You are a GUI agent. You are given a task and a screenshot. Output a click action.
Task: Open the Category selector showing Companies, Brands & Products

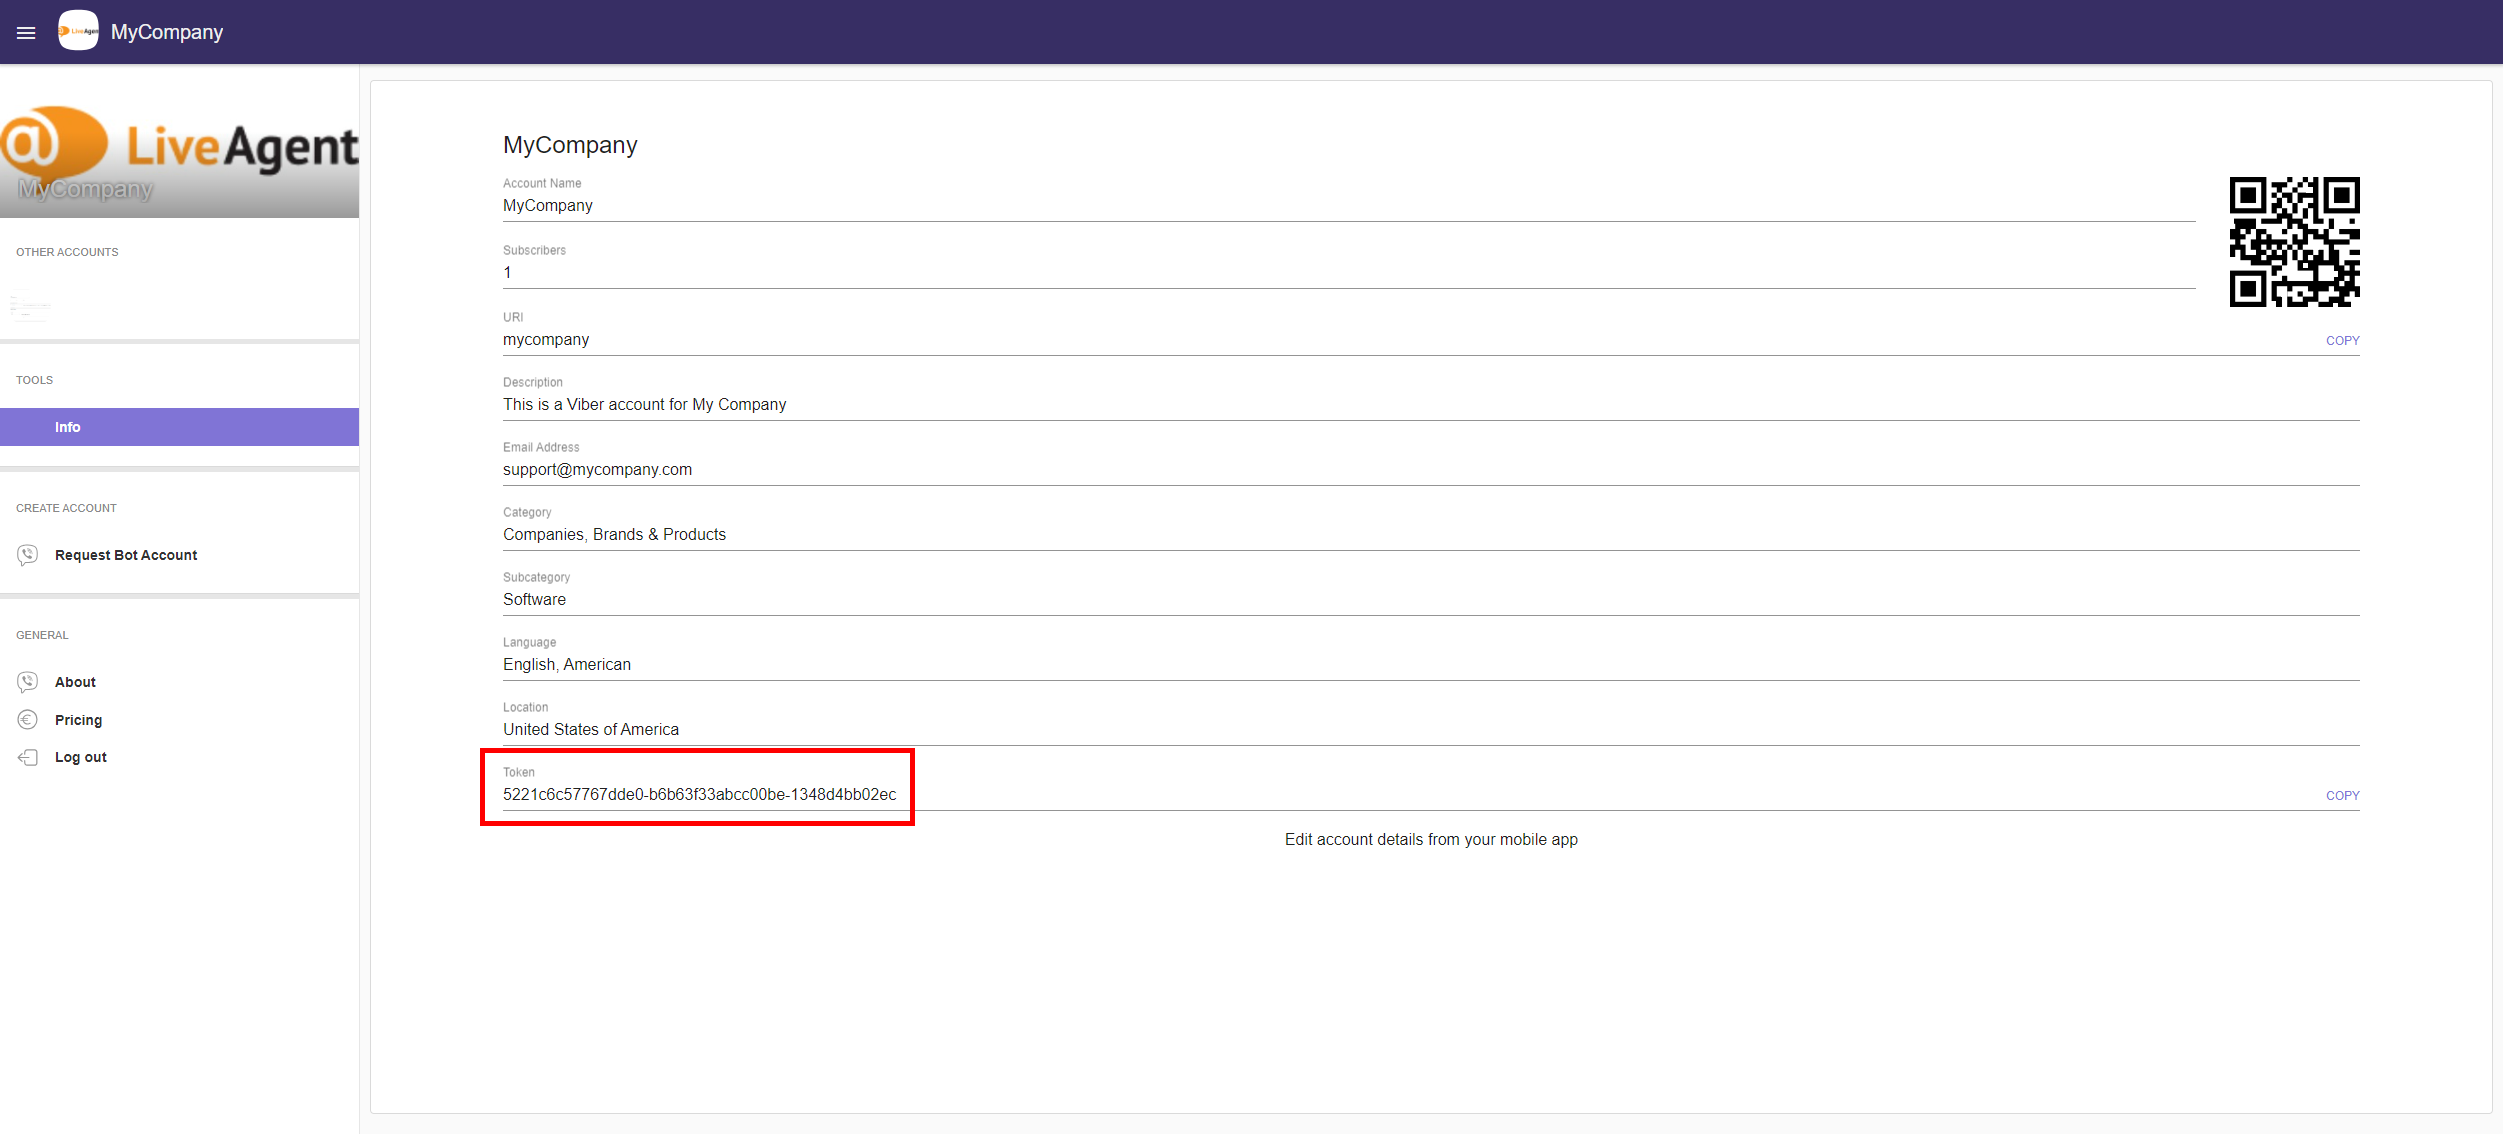(x=614, y=534)
